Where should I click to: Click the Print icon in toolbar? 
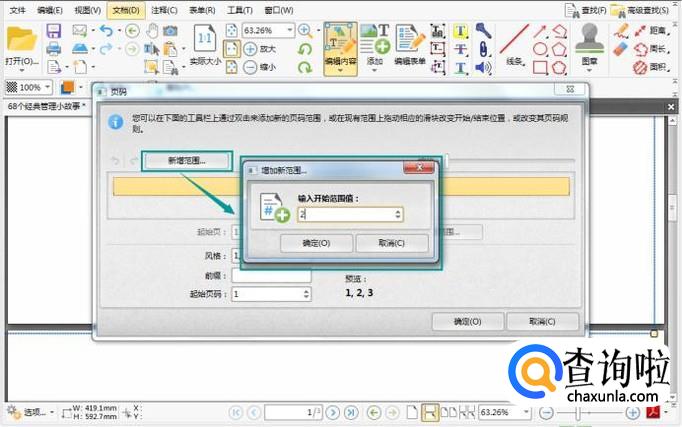coord(53,49)
